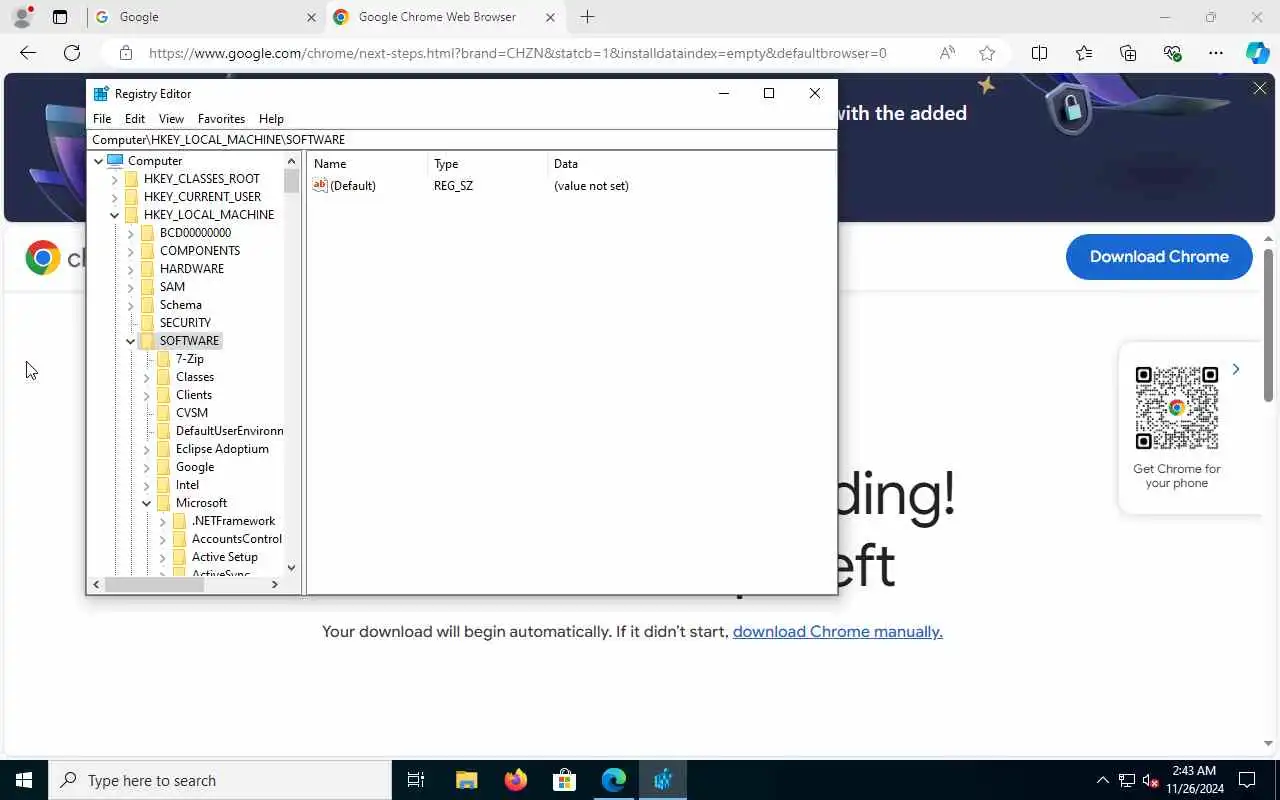
Task: Click Microsoft Edge taskbar icon
Action: [614, 780]
